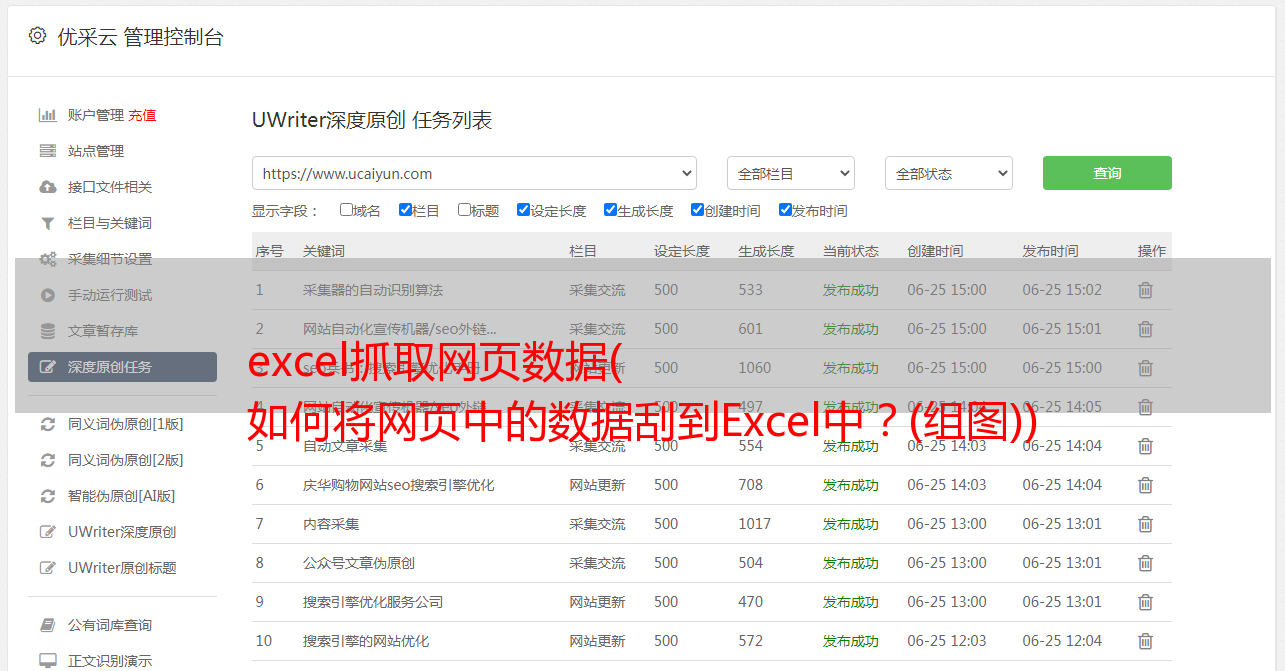Expand the 全部栏目 dropdown
Screen dimensions: 1285x671
[x=790, y=173]
